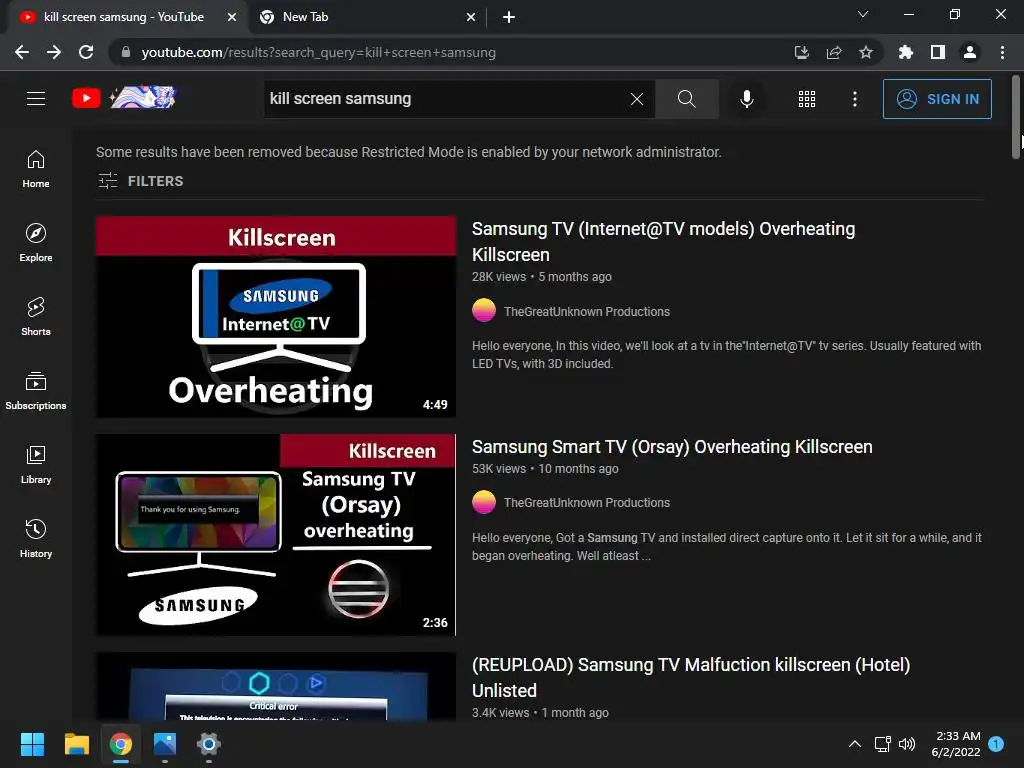Clear the search box with the X icon
Viewport: 1024px width, 768px height.
pyautogui.click(x=637, y=99)
